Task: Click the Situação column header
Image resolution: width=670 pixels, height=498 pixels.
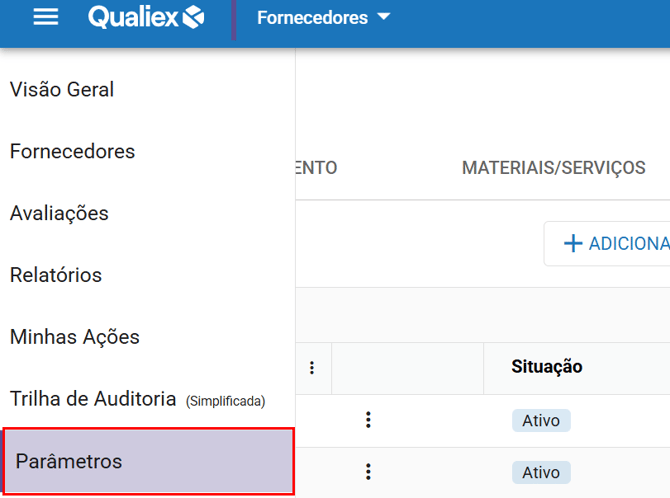Action: pyautogui.click(x=546, y=367)
